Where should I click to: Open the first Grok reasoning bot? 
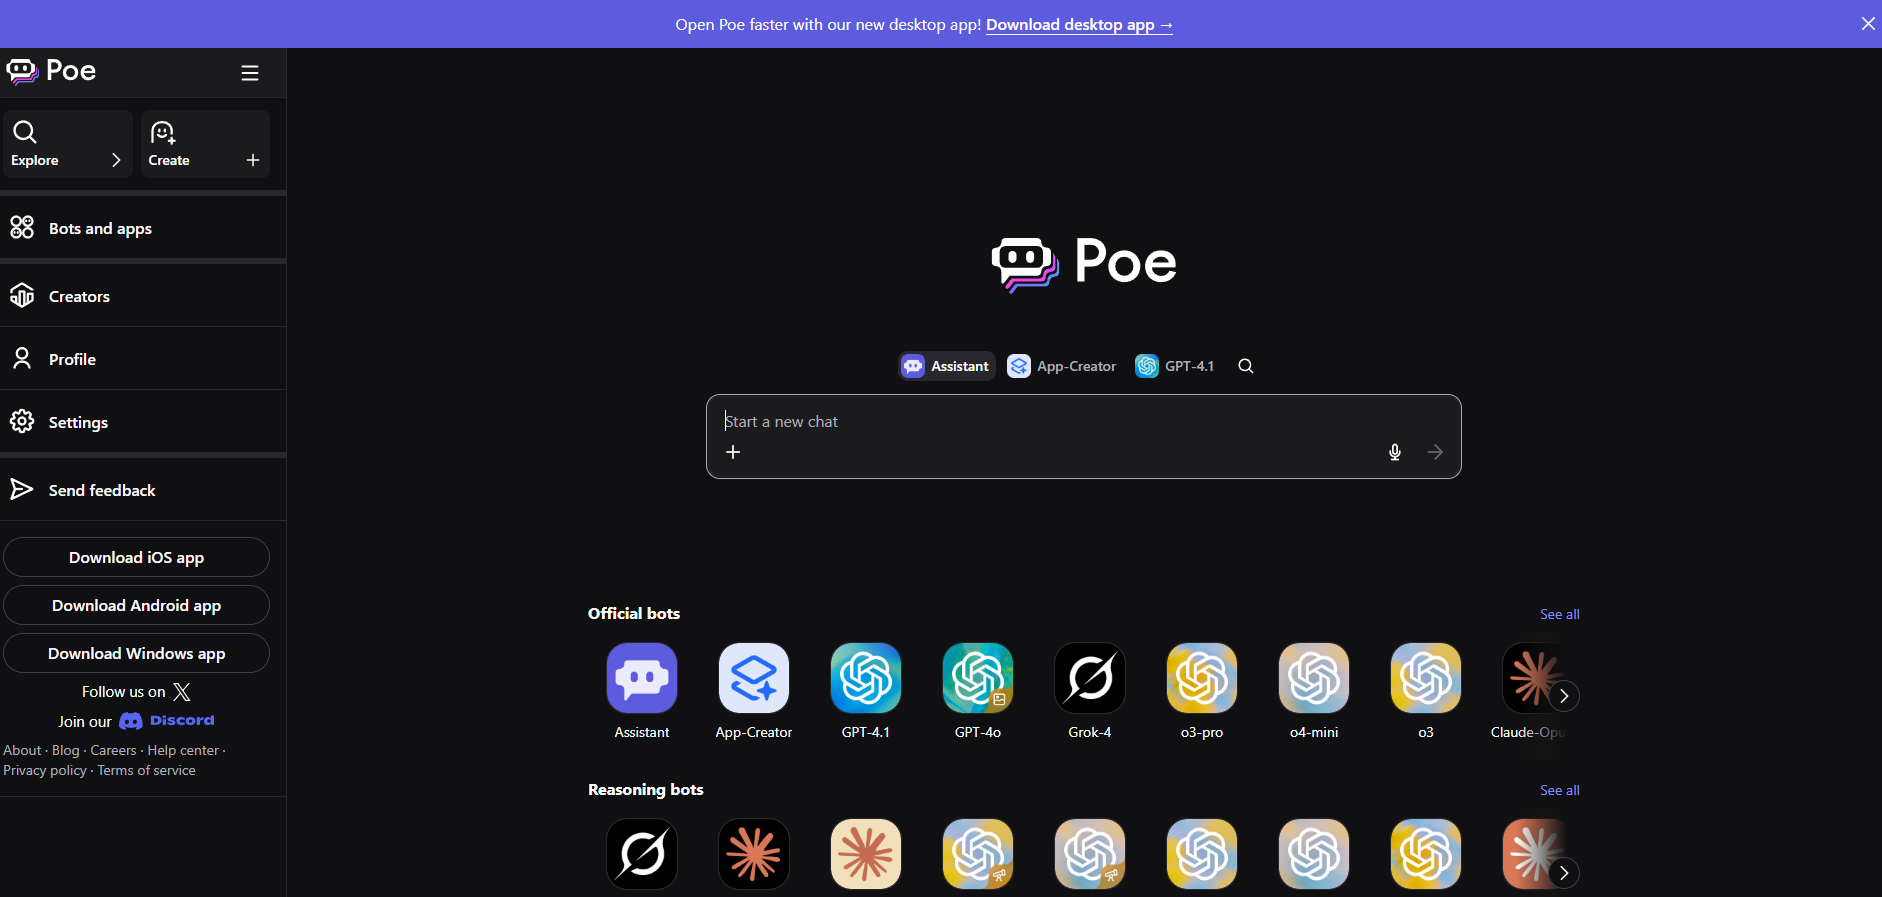[x=642, y=854]
